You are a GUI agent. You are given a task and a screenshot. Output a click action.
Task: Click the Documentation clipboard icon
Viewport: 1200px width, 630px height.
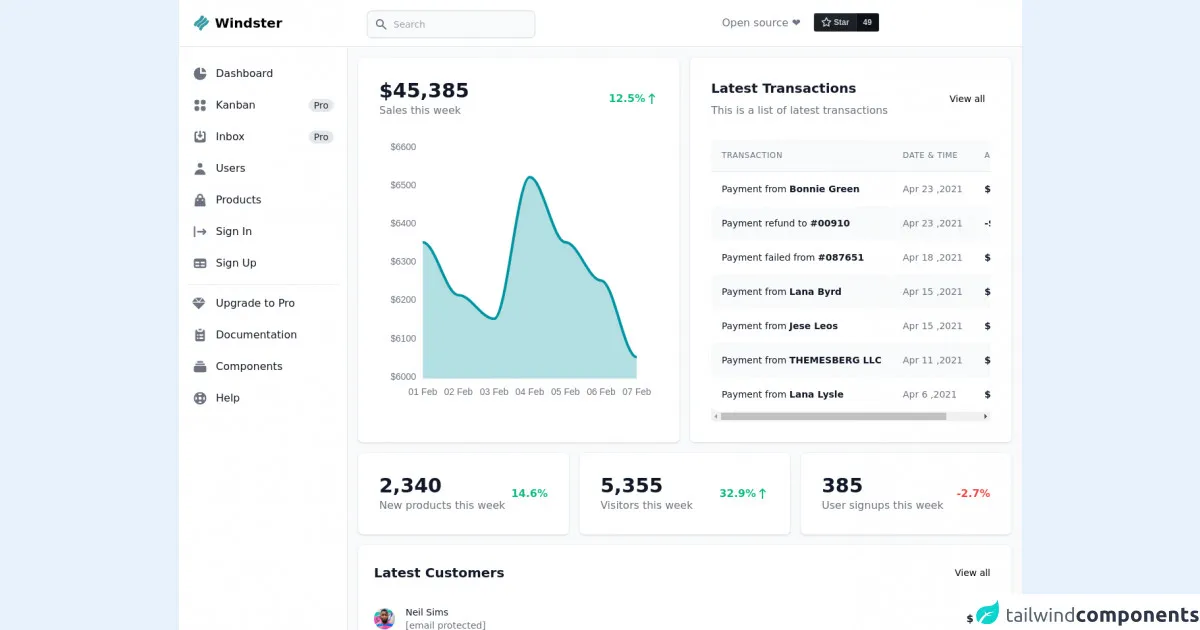(x=200, y=335)
